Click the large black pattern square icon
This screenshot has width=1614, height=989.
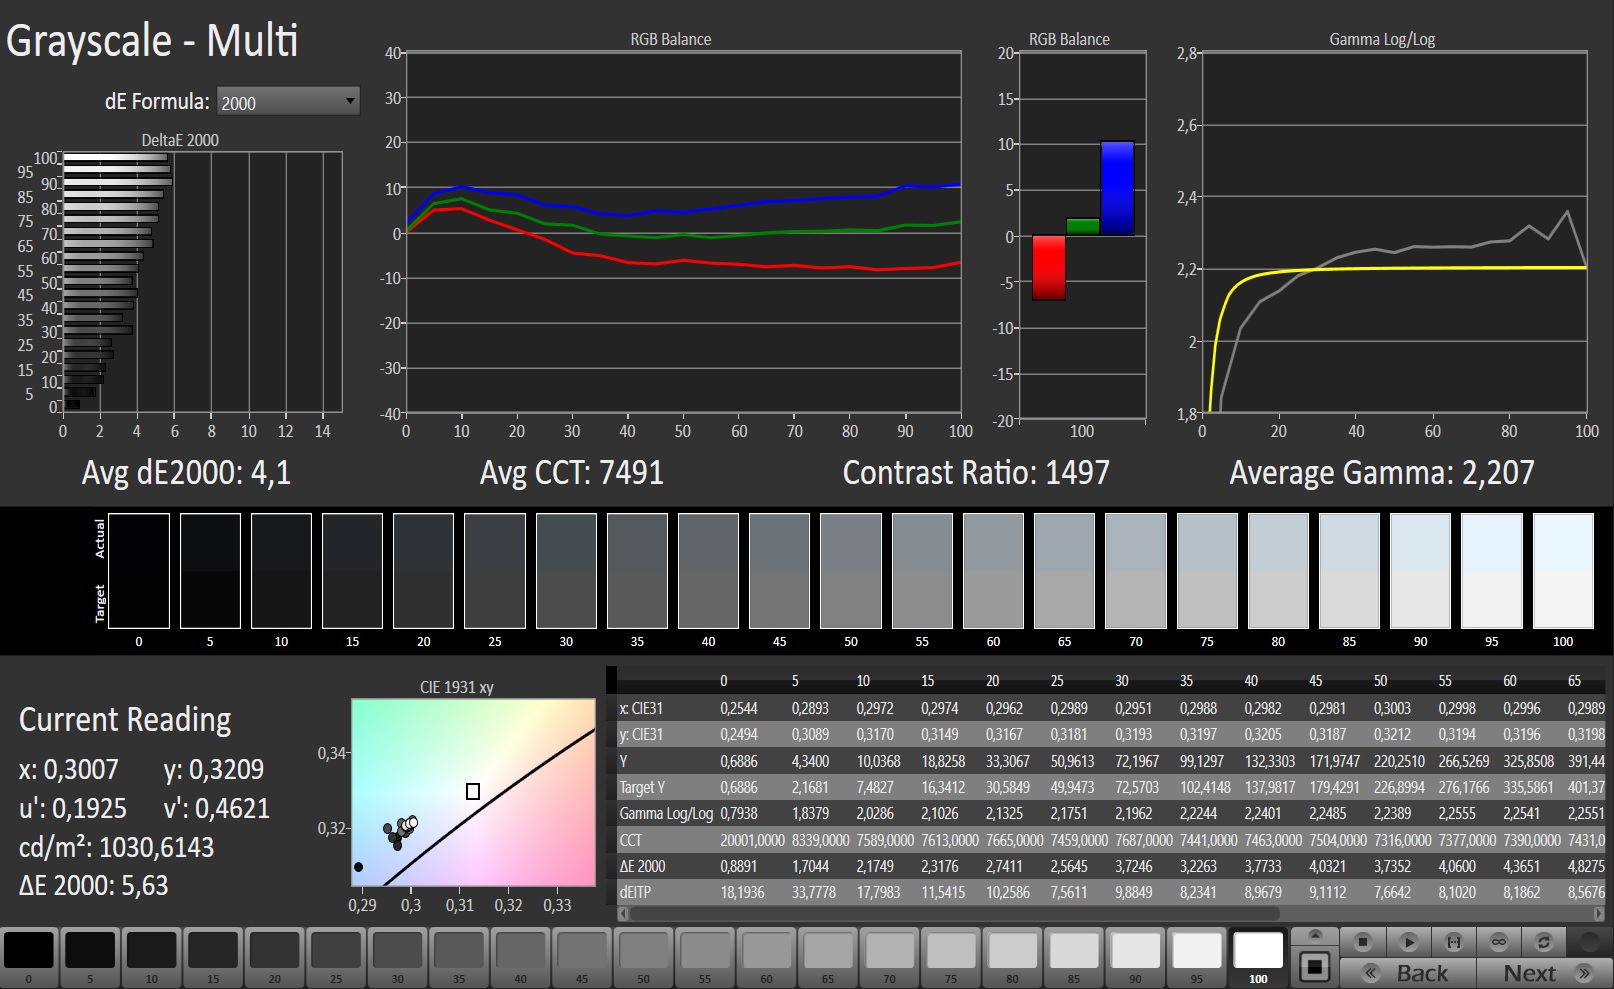[1315, 967]
